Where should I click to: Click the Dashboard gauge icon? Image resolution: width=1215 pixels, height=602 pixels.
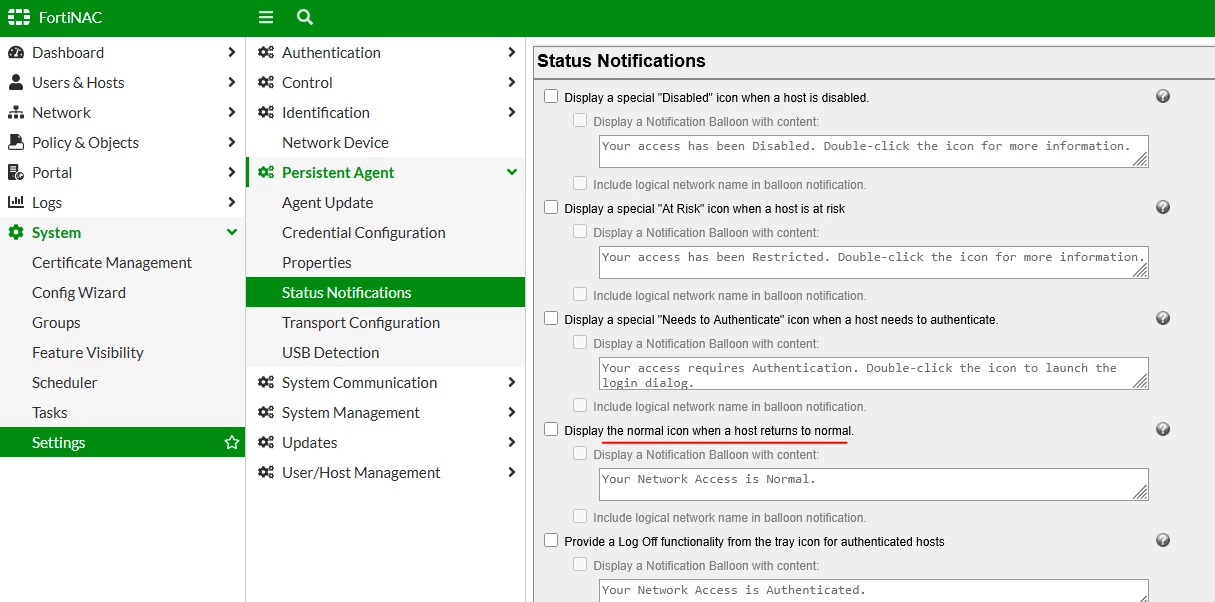16,52
